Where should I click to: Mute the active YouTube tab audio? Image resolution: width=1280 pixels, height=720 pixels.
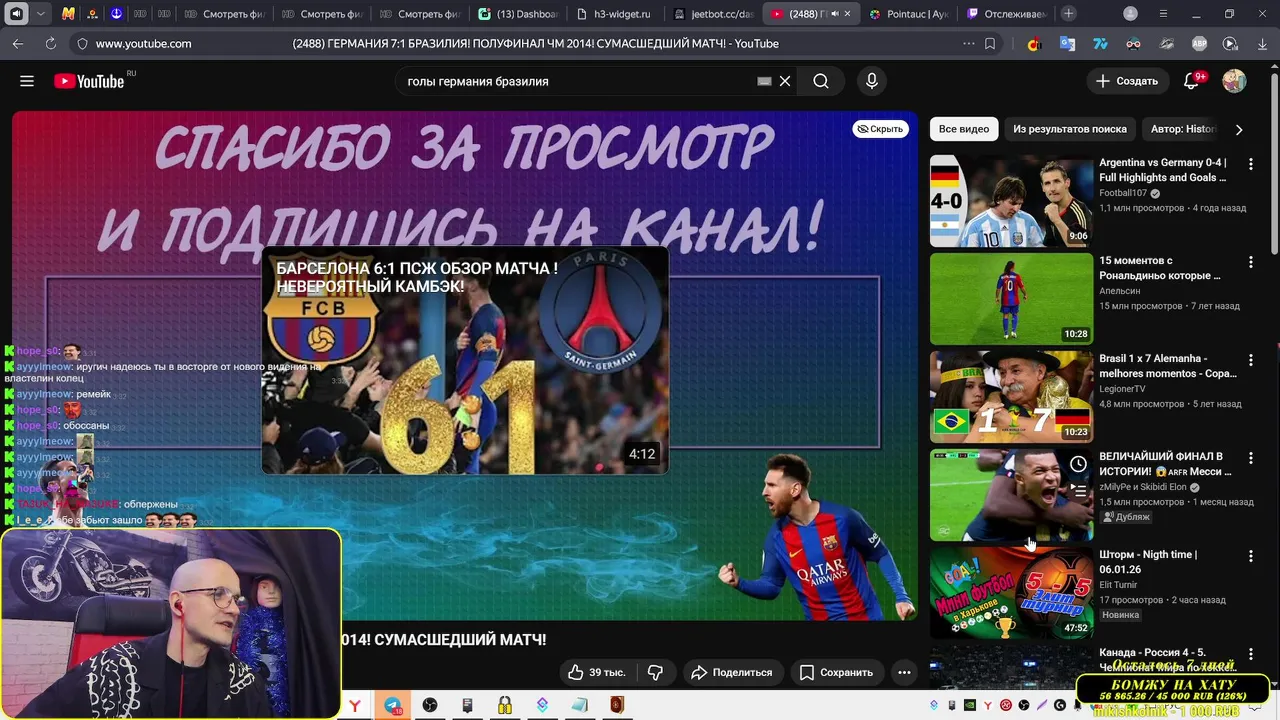pyautogui.click(x=835, y=14)
